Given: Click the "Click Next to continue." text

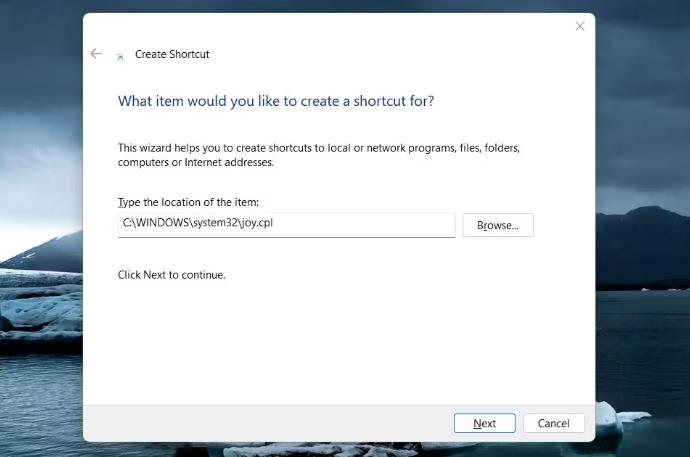Looking at the screenshot, I should coord(172,275).
